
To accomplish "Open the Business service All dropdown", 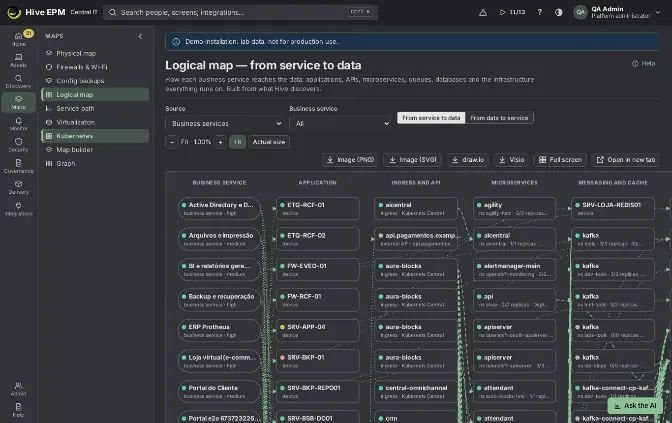I will pyautogui.click(x=340, y=123).
